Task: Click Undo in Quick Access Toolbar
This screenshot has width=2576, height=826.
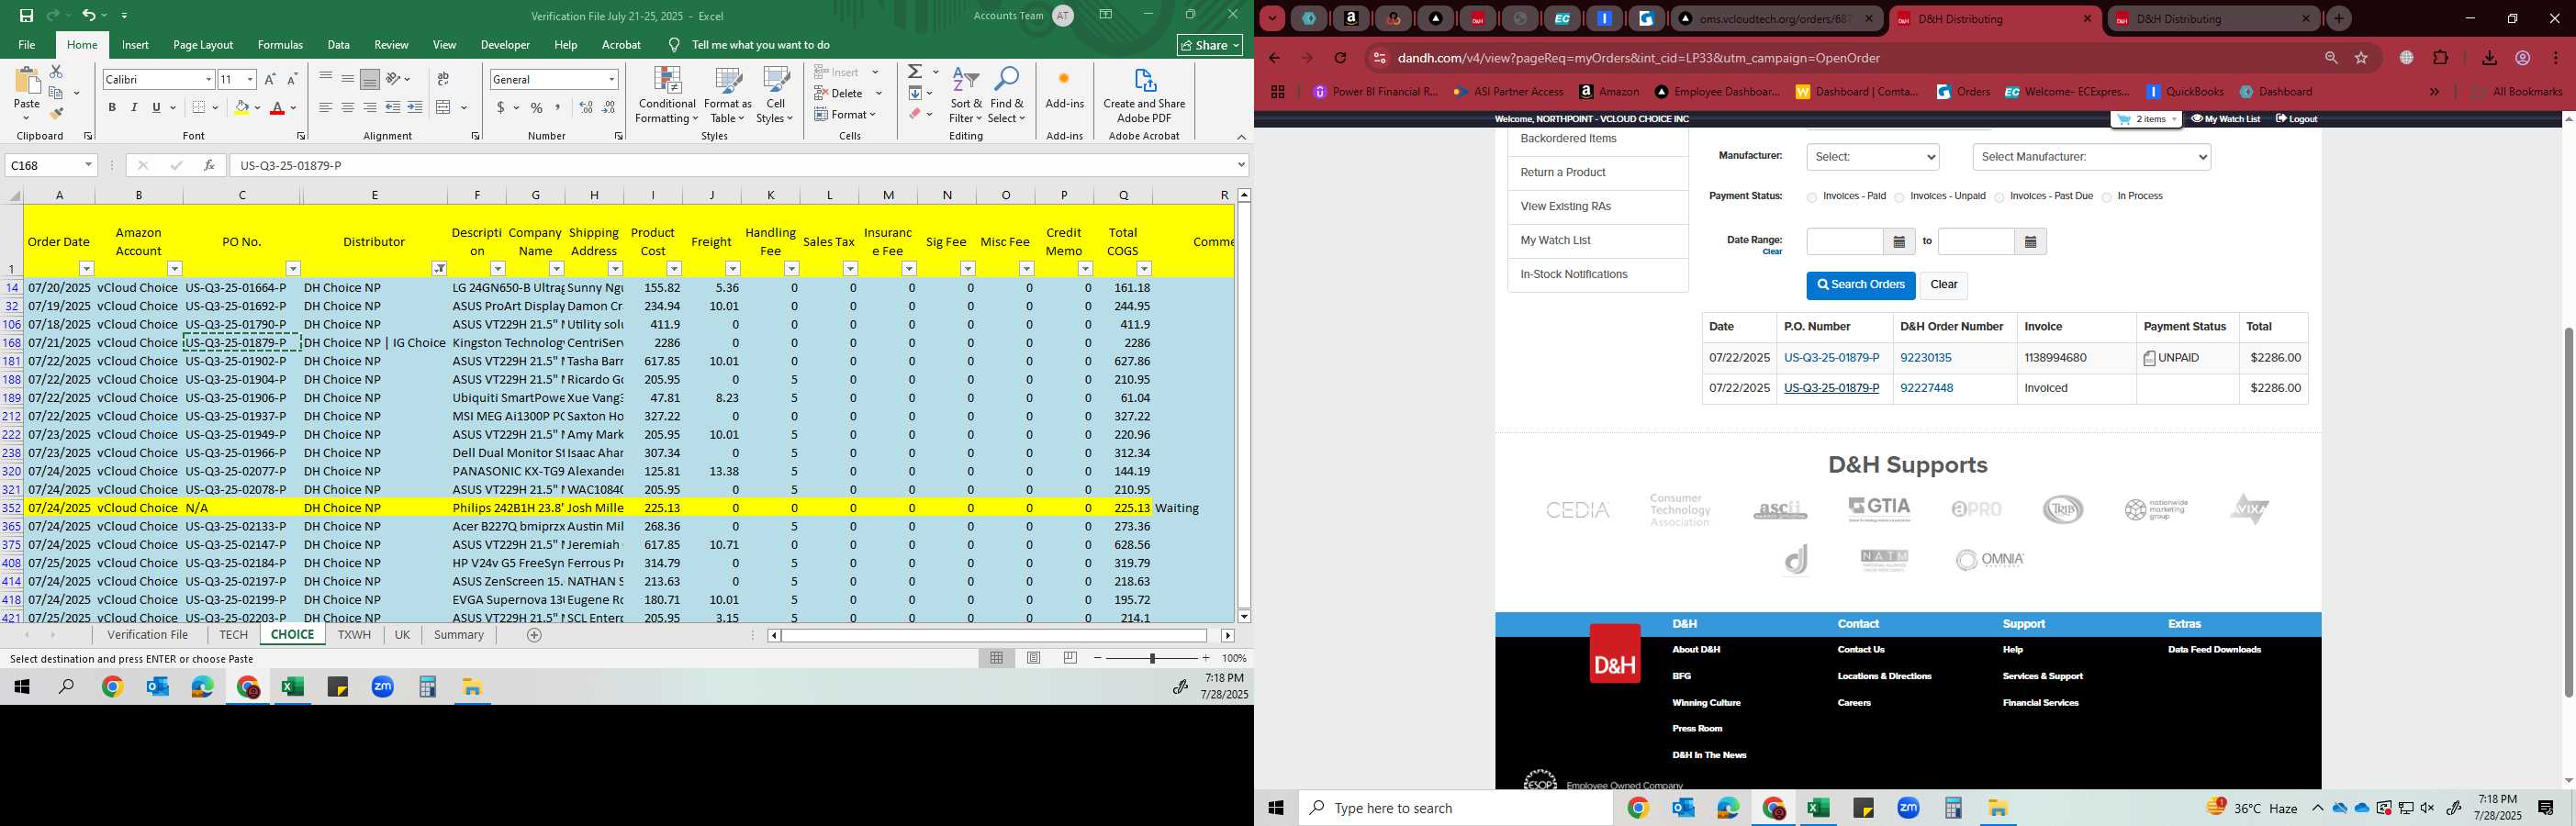Action: (x=88, y=16)
